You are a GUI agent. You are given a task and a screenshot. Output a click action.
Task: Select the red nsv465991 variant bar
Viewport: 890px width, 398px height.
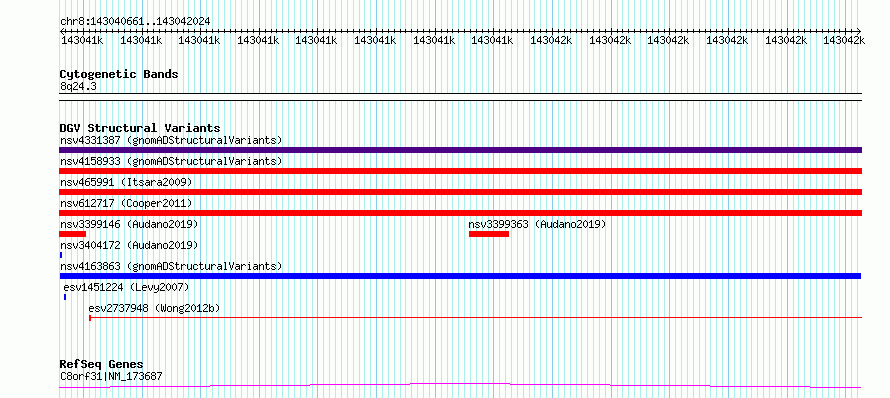(x=460, y=192)
